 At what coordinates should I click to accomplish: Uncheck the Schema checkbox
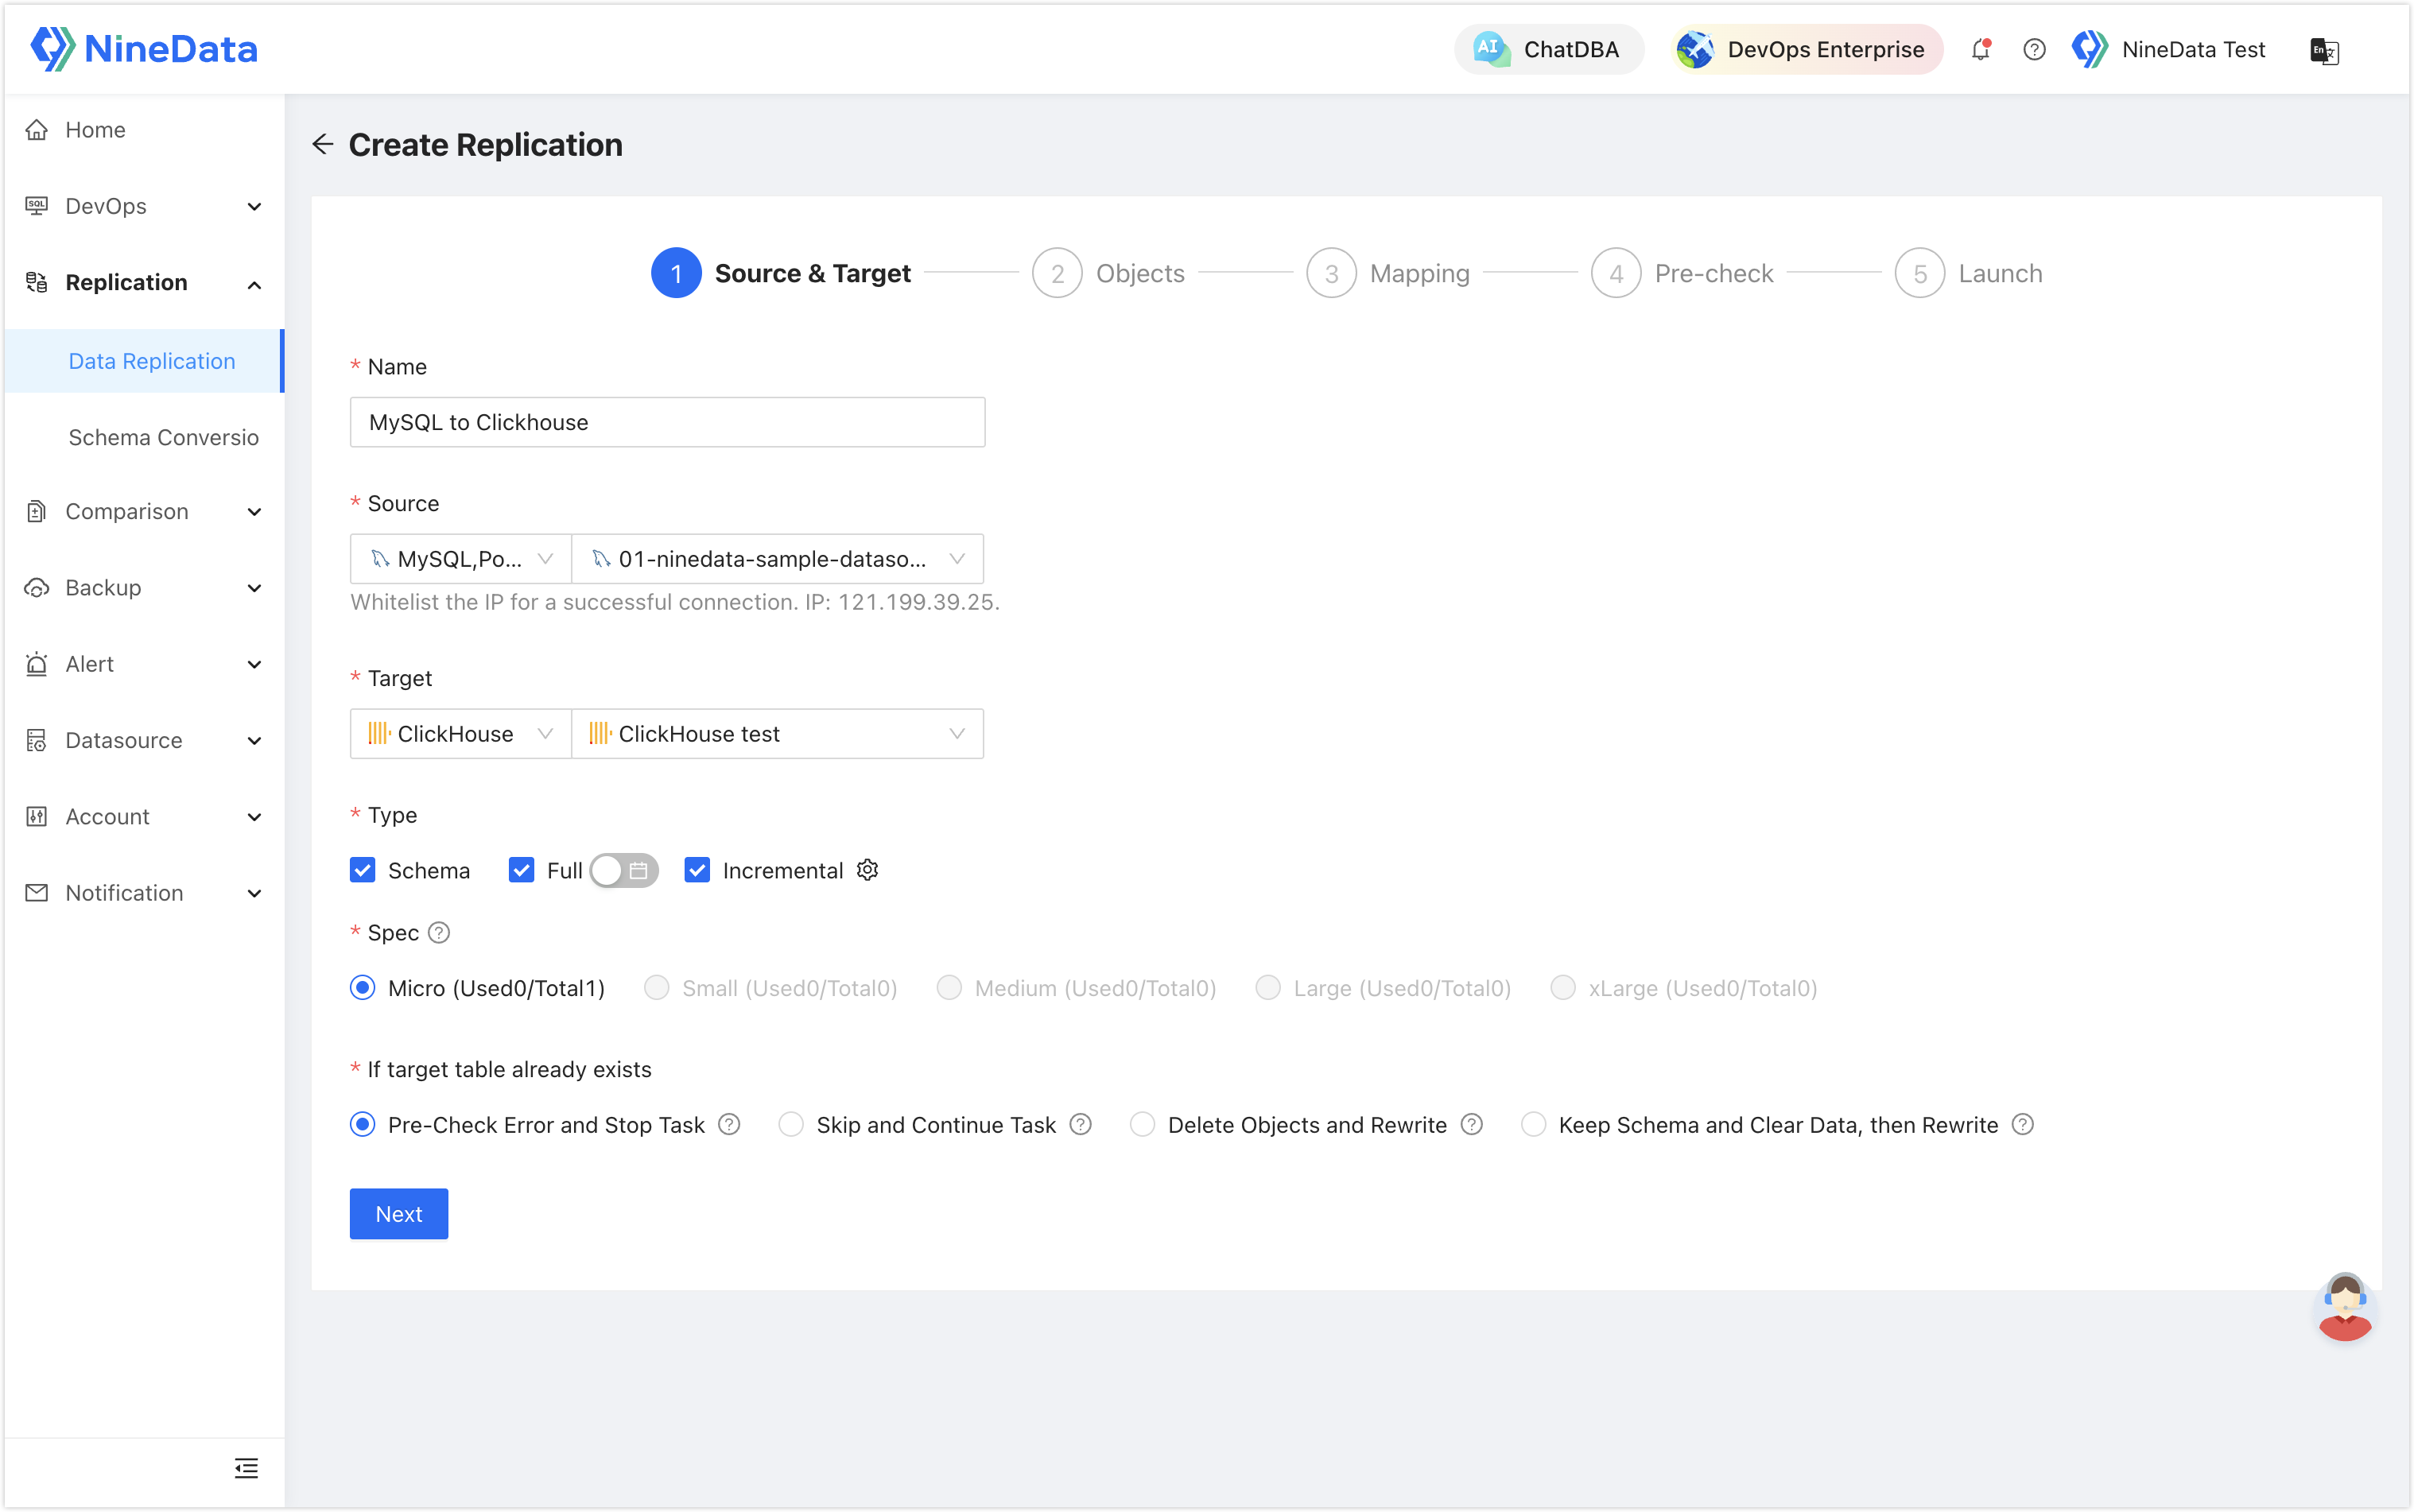363,870
